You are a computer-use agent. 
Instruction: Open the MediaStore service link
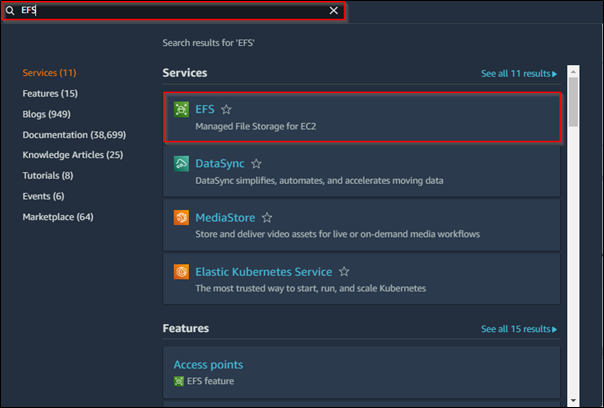point(225,218)
